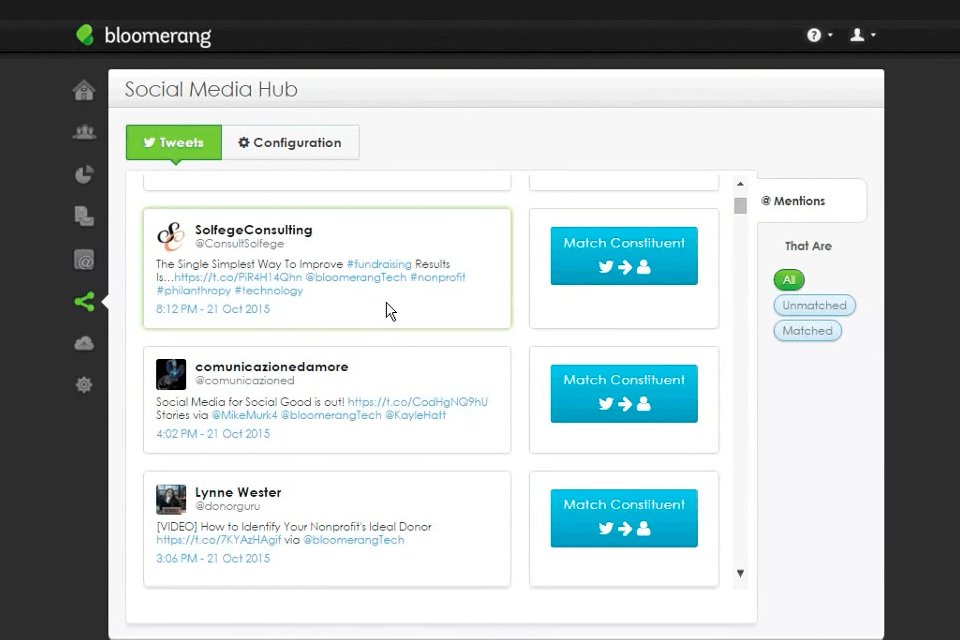
Task: Open the Reports pie chart icon
Action: 84,175
